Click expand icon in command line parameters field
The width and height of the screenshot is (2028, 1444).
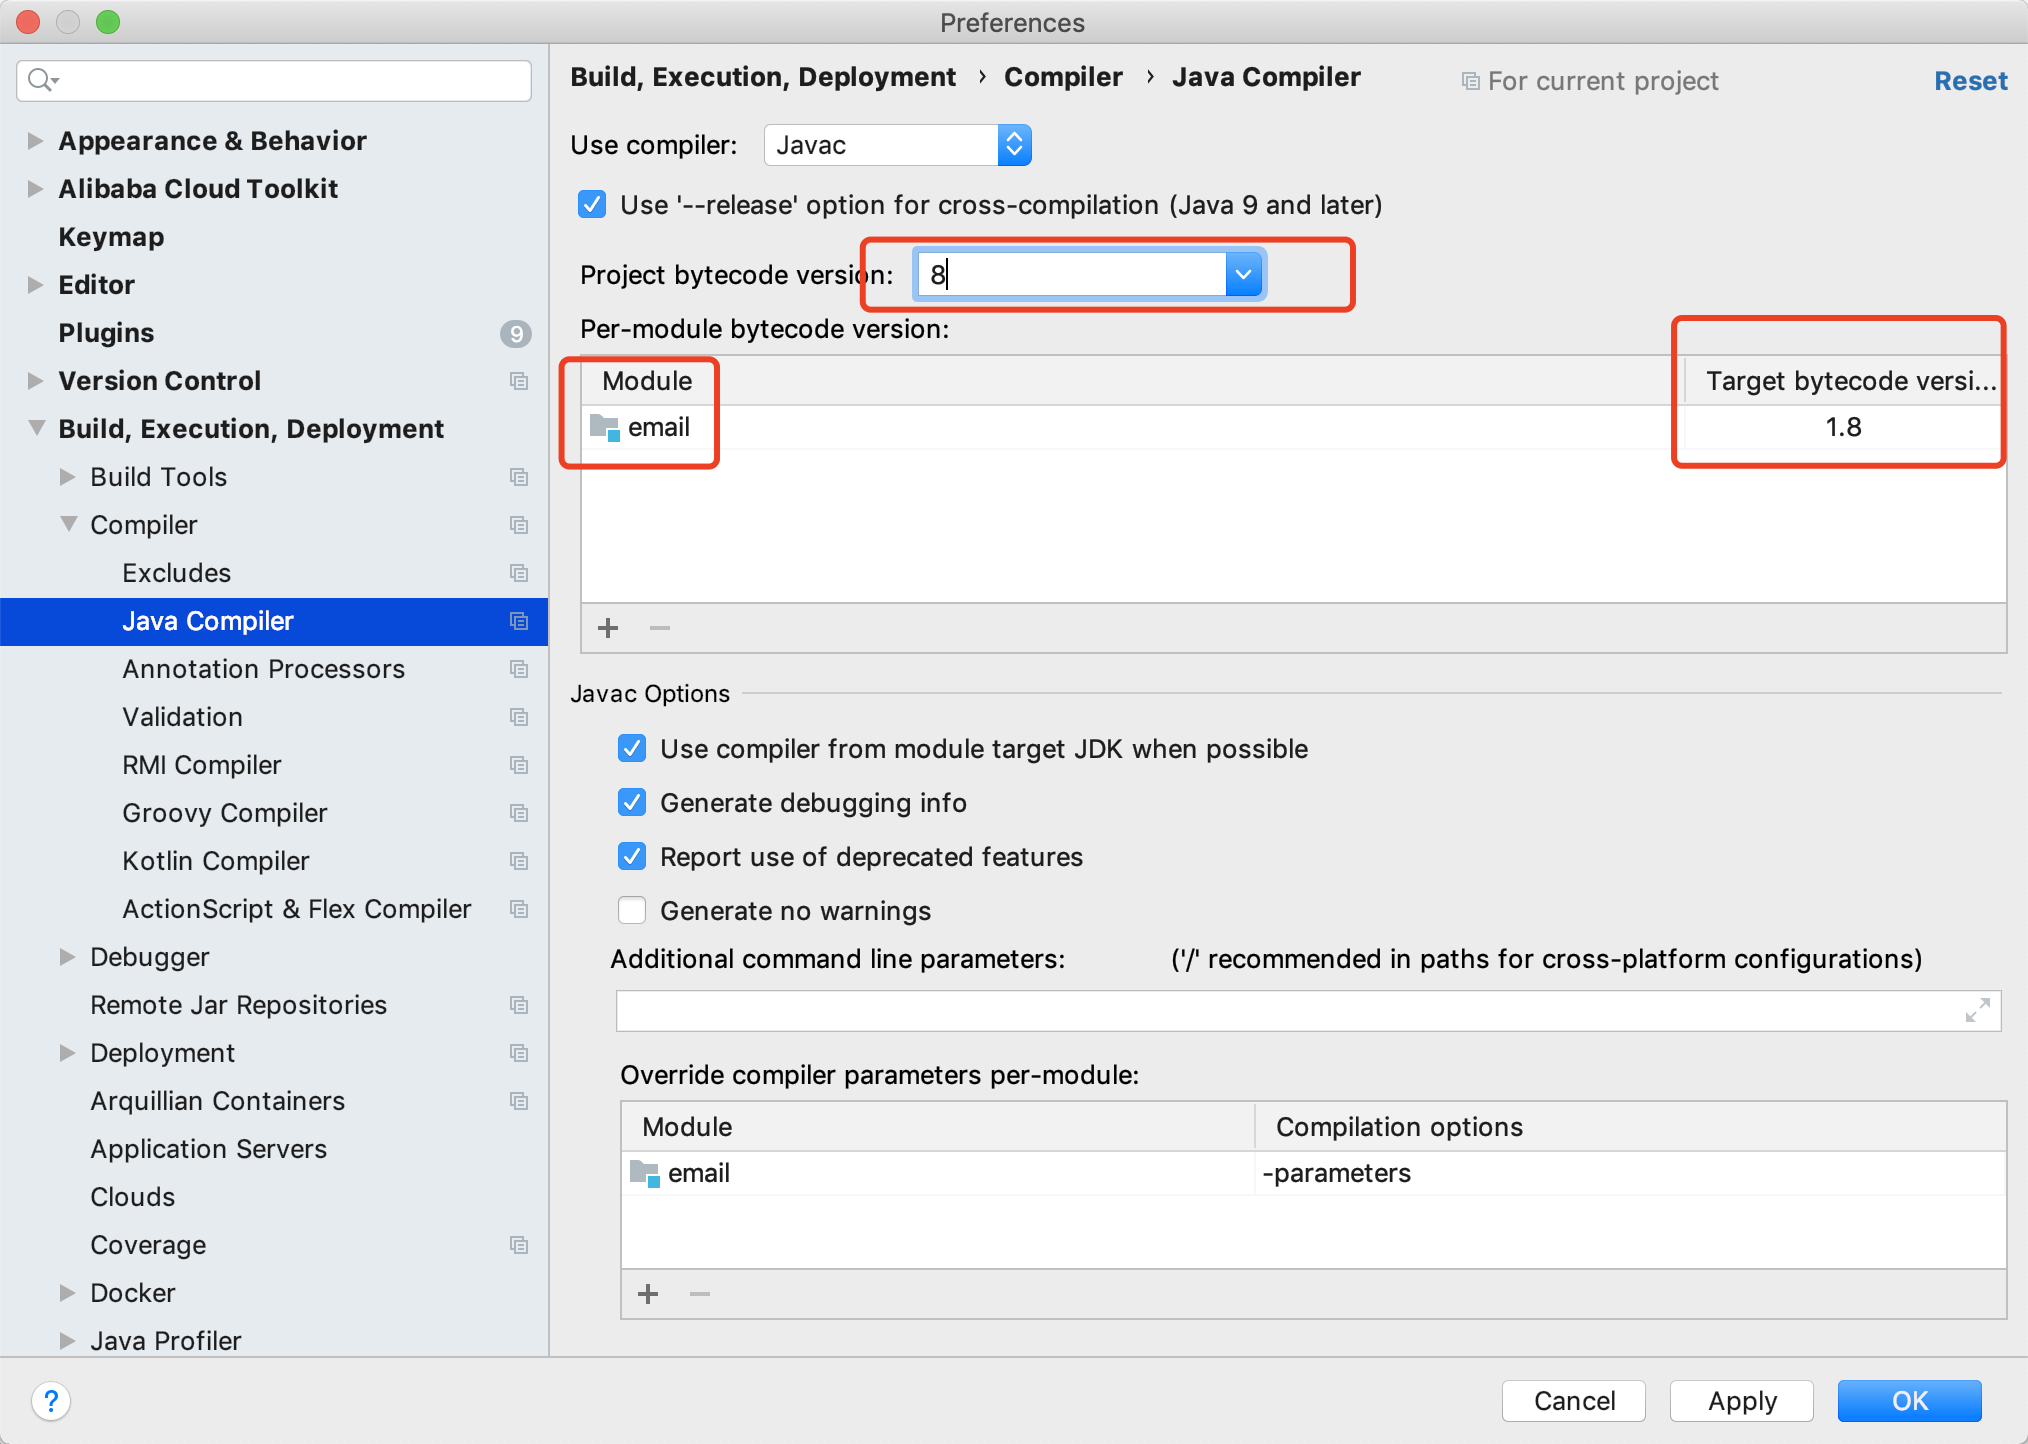pos(1977,1010)
